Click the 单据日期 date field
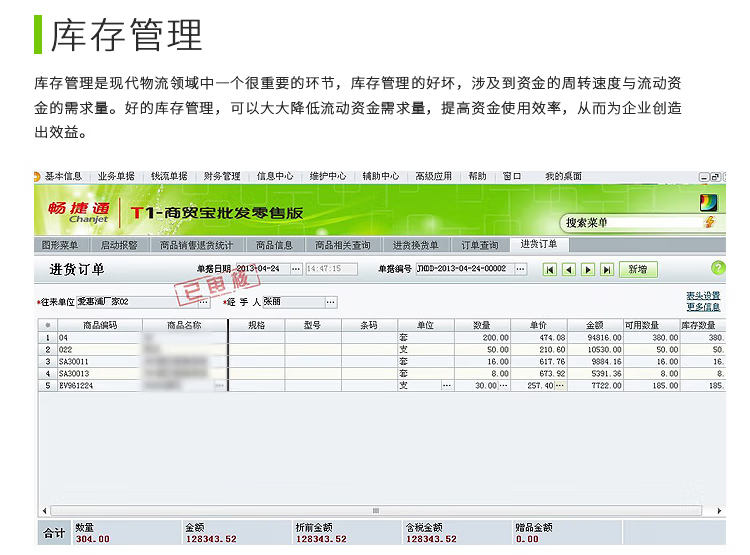Viewport: 750px width, 555px height. (263, 269)
